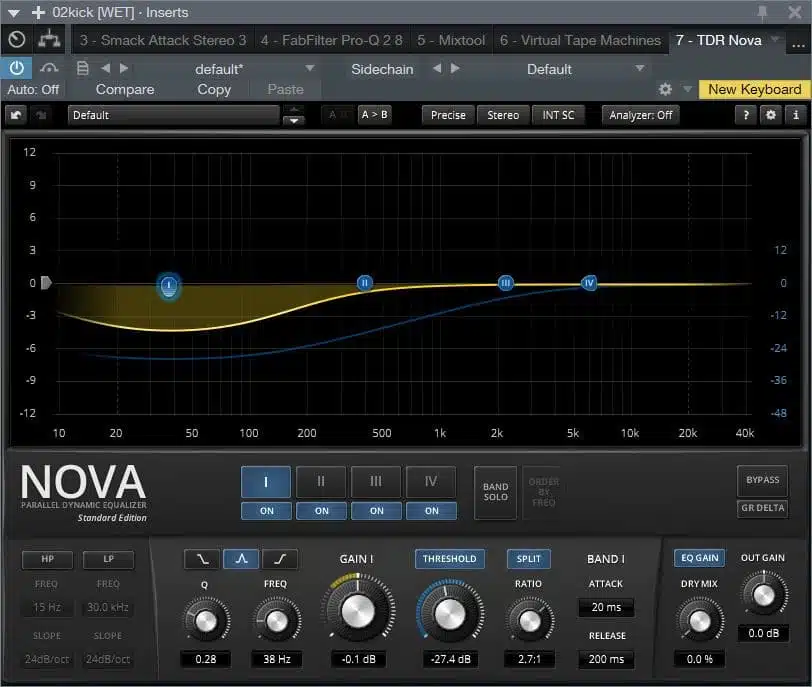The image size is (812, 687).
Task: Switch to 3 - Smack Attack Stereo 3 tab
Action: [163, 40]
